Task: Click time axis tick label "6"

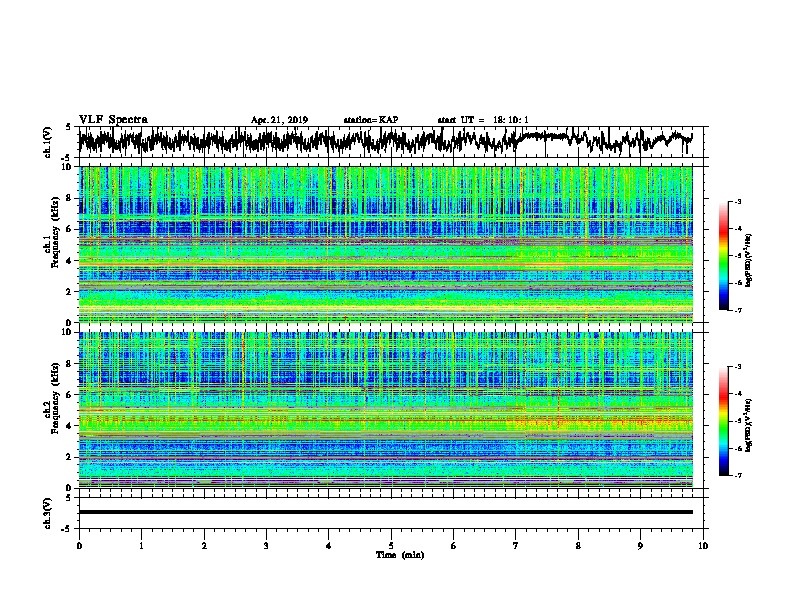Action: (453, 546)
